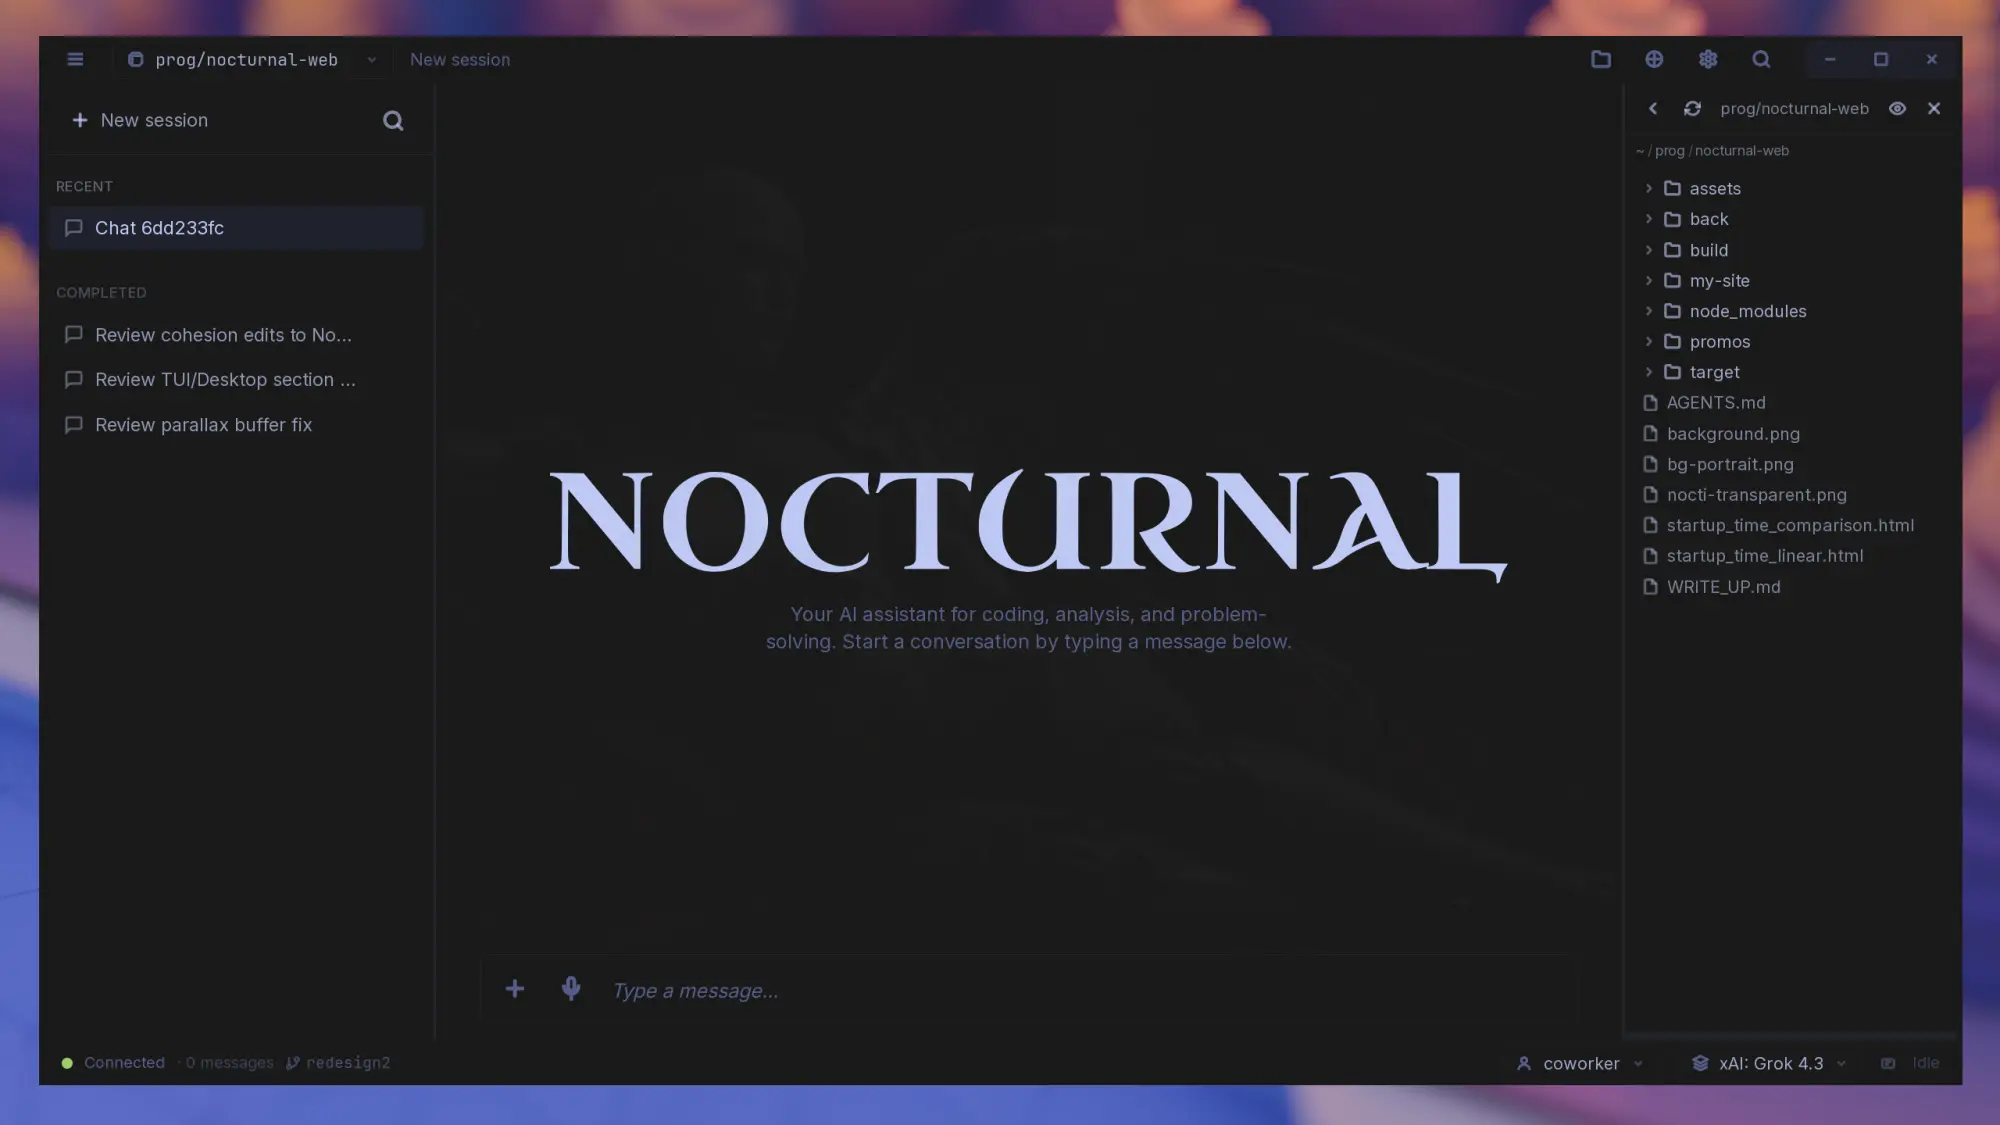Go back in file panel

point(1652,108)
